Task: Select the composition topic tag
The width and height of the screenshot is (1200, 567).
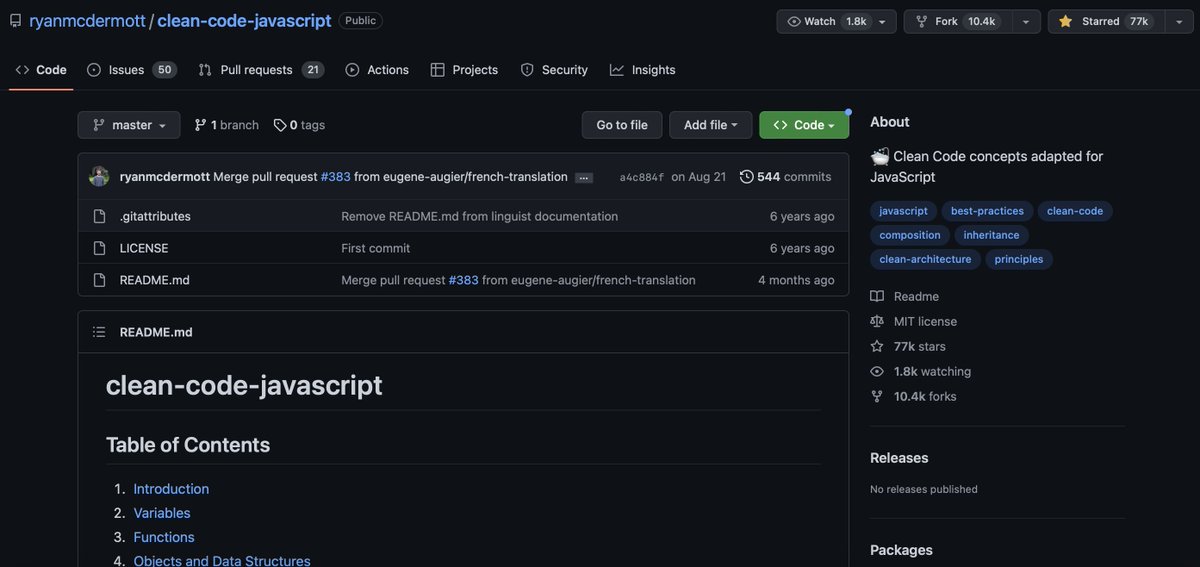Action: click(910, 235)
